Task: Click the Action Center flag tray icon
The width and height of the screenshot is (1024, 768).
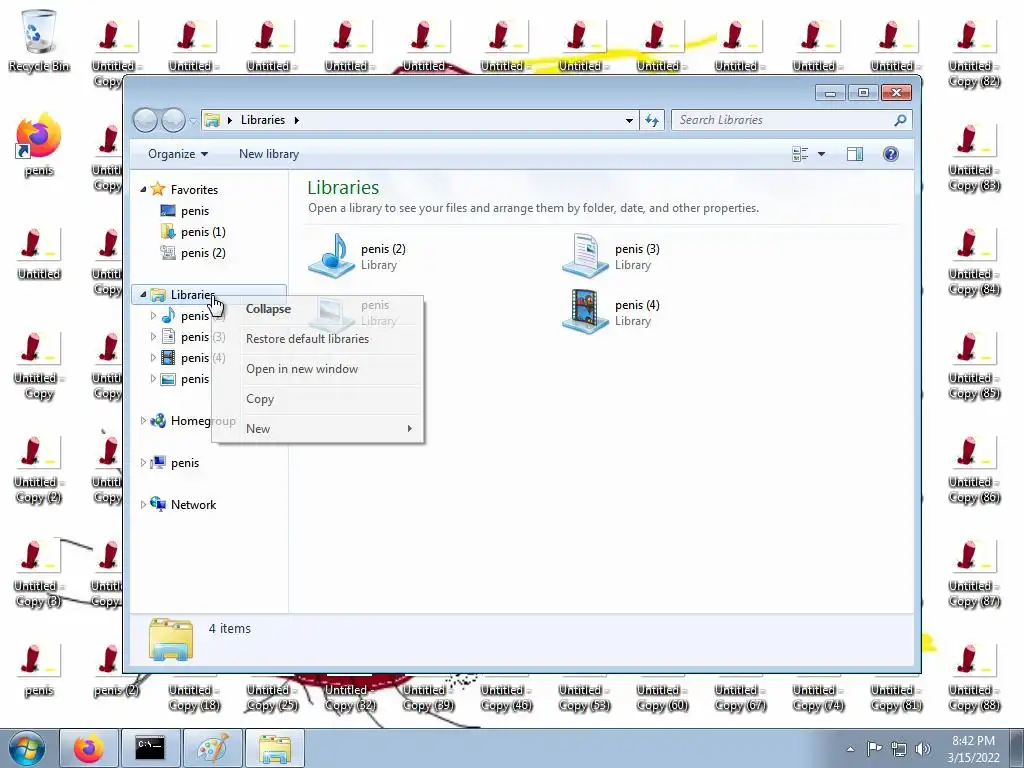Action: tap(874, 749)
